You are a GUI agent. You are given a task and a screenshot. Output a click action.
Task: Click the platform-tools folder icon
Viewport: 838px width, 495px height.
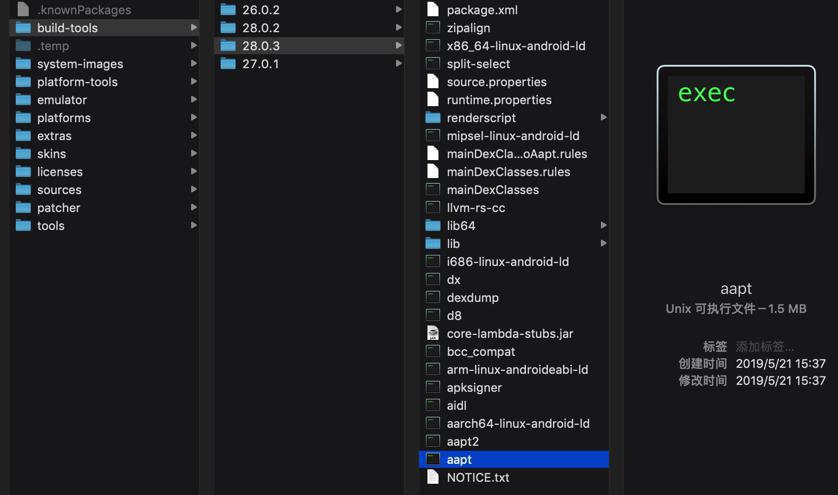pyautogui.click(x=23, y=82)
